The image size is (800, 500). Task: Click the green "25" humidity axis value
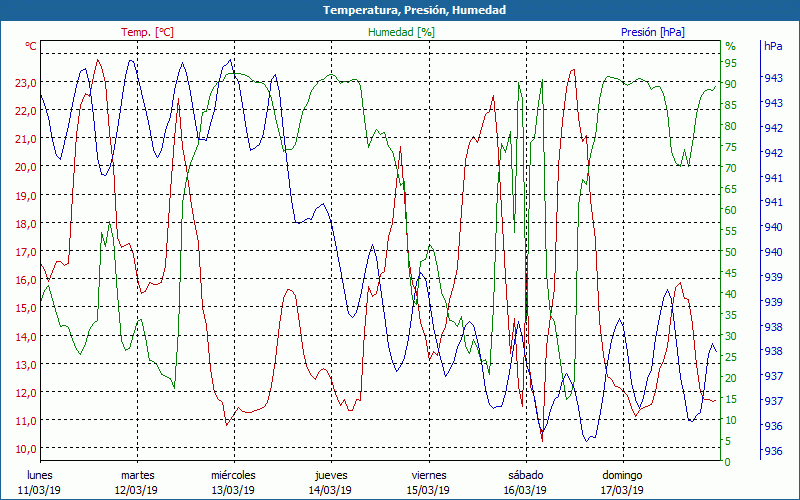tap(731, 357)
